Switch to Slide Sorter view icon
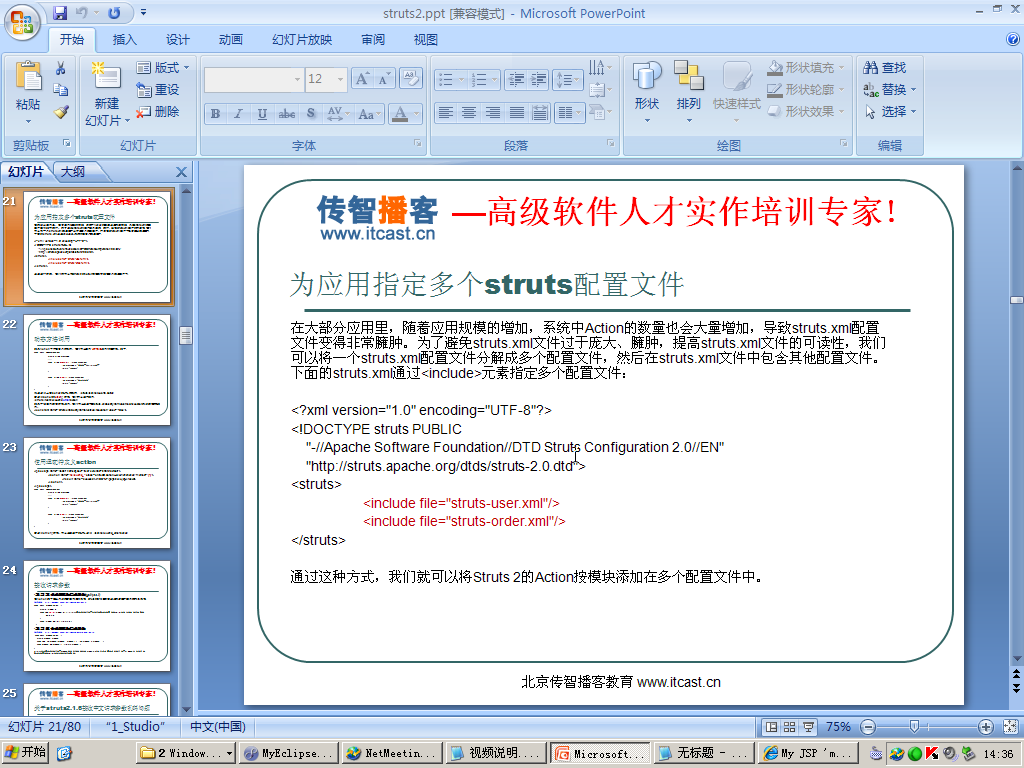1024x768 pixels. point(790,727)
